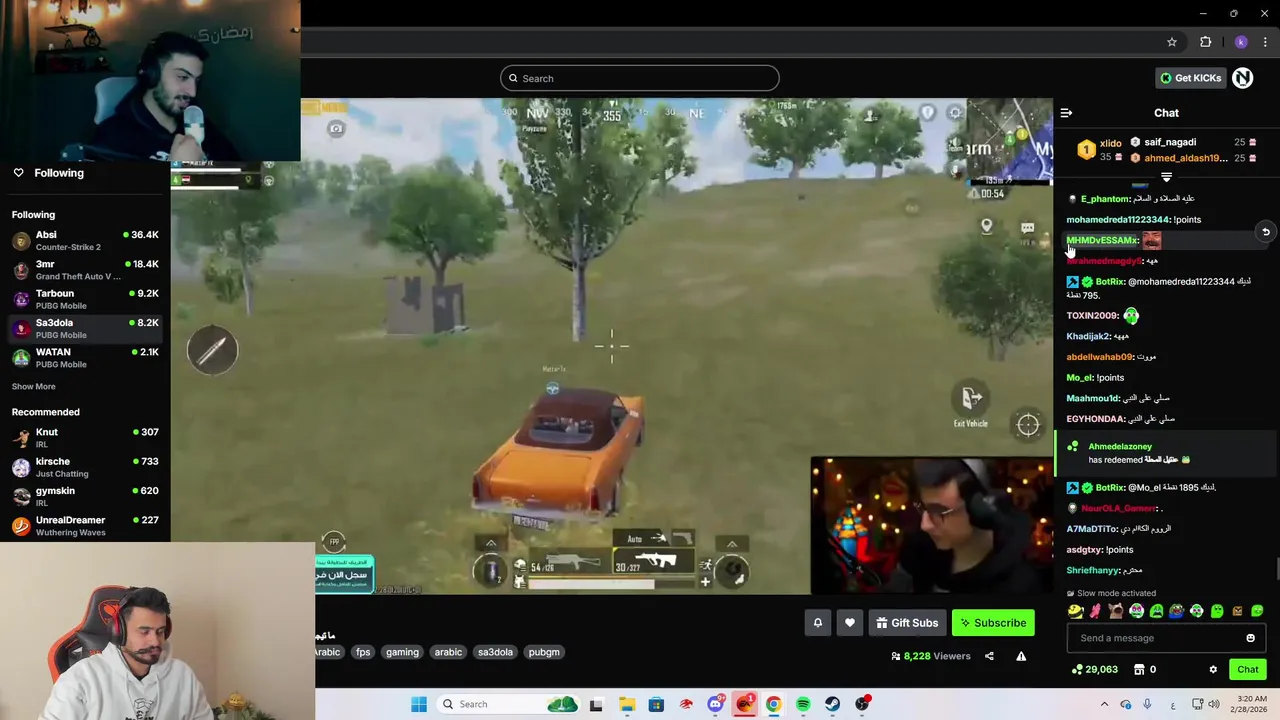Click mohamedreda11223344 username in chat
Image resolution: width=1280 pixels, height=720 pixels.
1117,220
